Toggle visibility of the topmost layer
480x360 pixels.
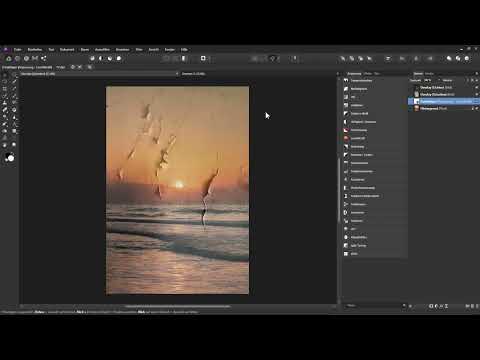(x=477, y=87)
